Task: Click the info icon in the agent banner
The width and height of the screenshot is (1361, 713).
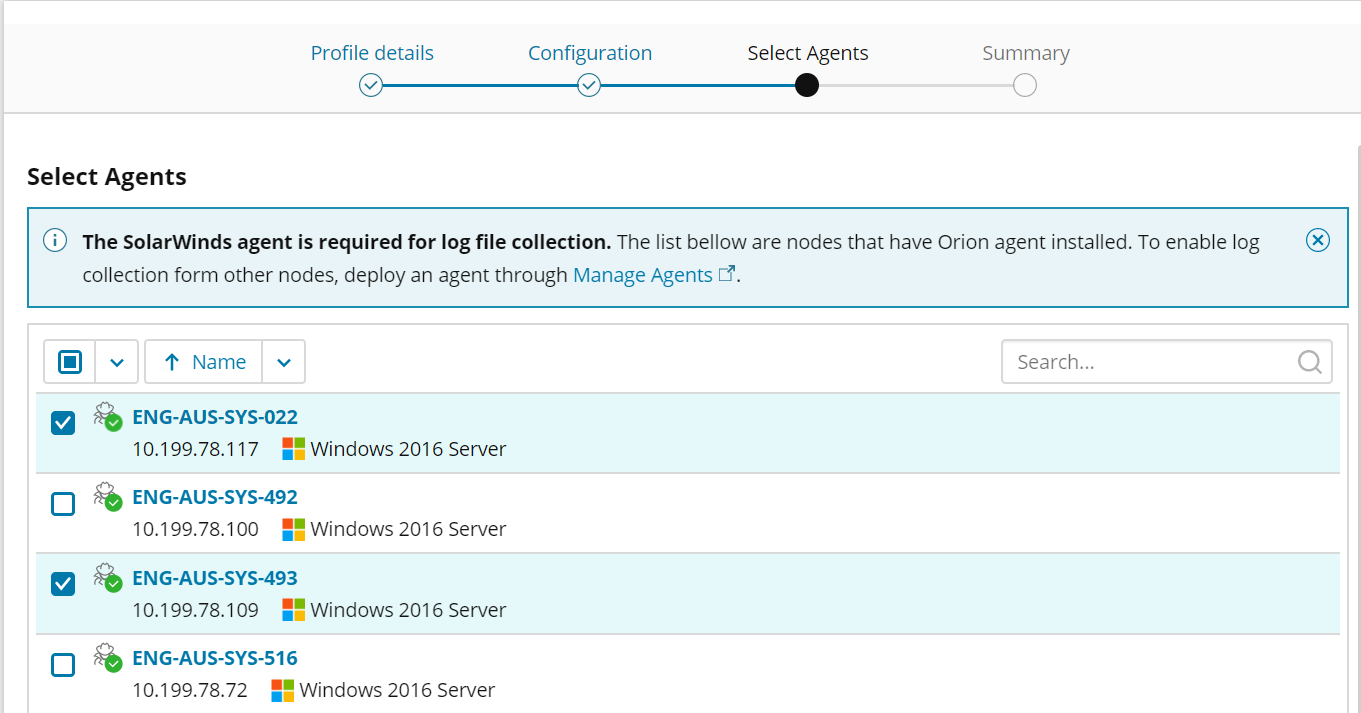Action: click(55, 241)
